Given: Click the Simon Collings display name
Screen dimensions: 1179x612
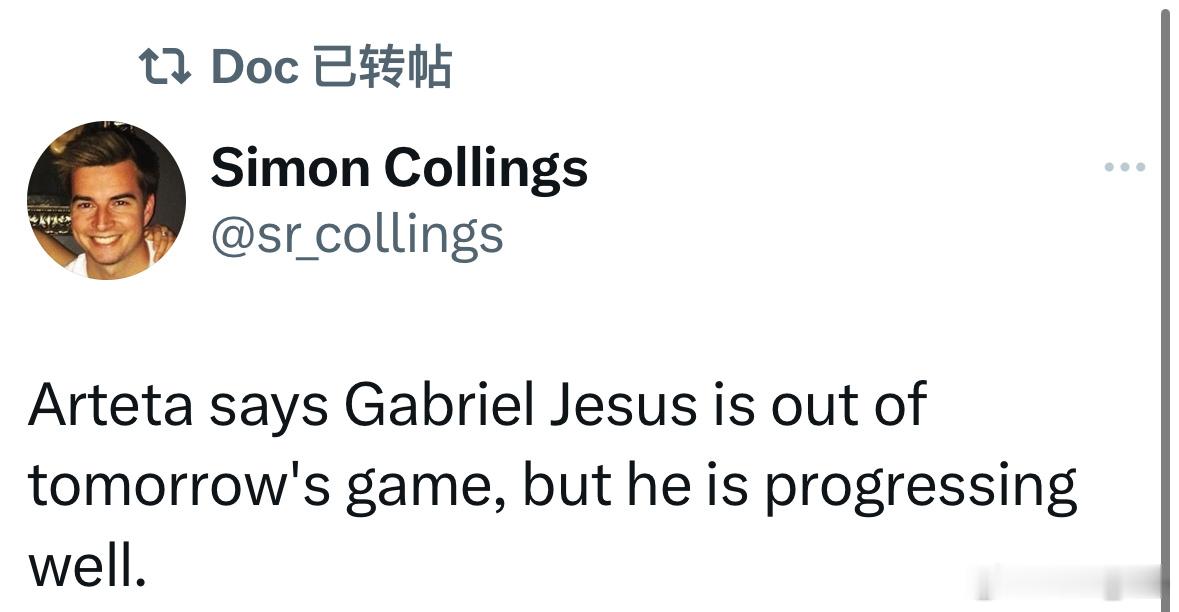Looking at the screenshot, I should [399, 168].
